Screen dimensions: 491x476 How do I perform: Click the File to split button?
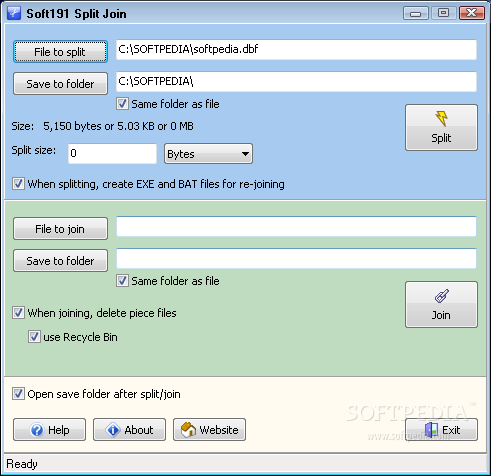pos(60,52)
